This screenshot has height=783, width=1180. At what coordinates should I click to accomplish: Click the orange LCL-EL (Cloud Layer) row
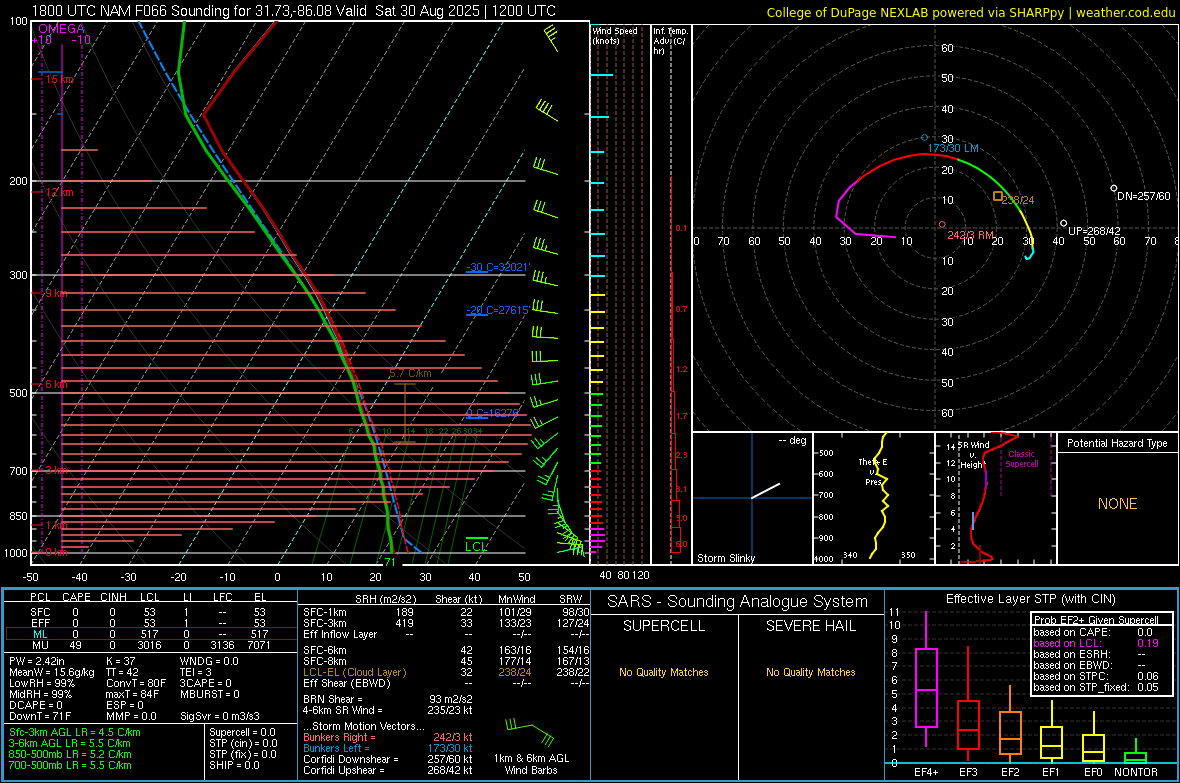click(x=446, y=672)
